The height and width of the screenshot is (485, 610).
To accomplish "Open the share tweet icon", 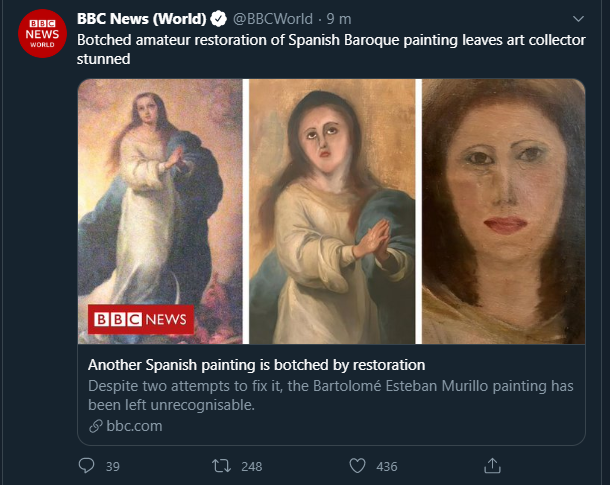I will pos(491,465).
